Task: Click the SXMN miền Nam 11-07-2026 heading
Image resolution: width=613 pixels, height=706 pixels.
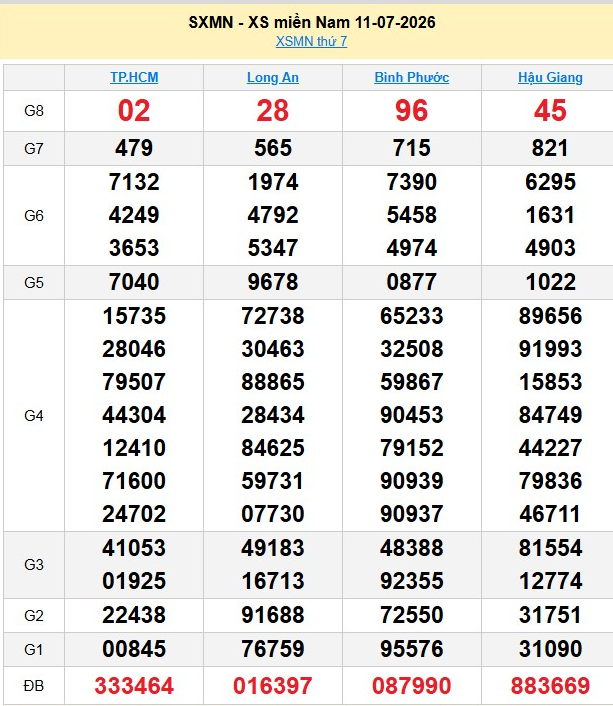Action: pos(312,22)
